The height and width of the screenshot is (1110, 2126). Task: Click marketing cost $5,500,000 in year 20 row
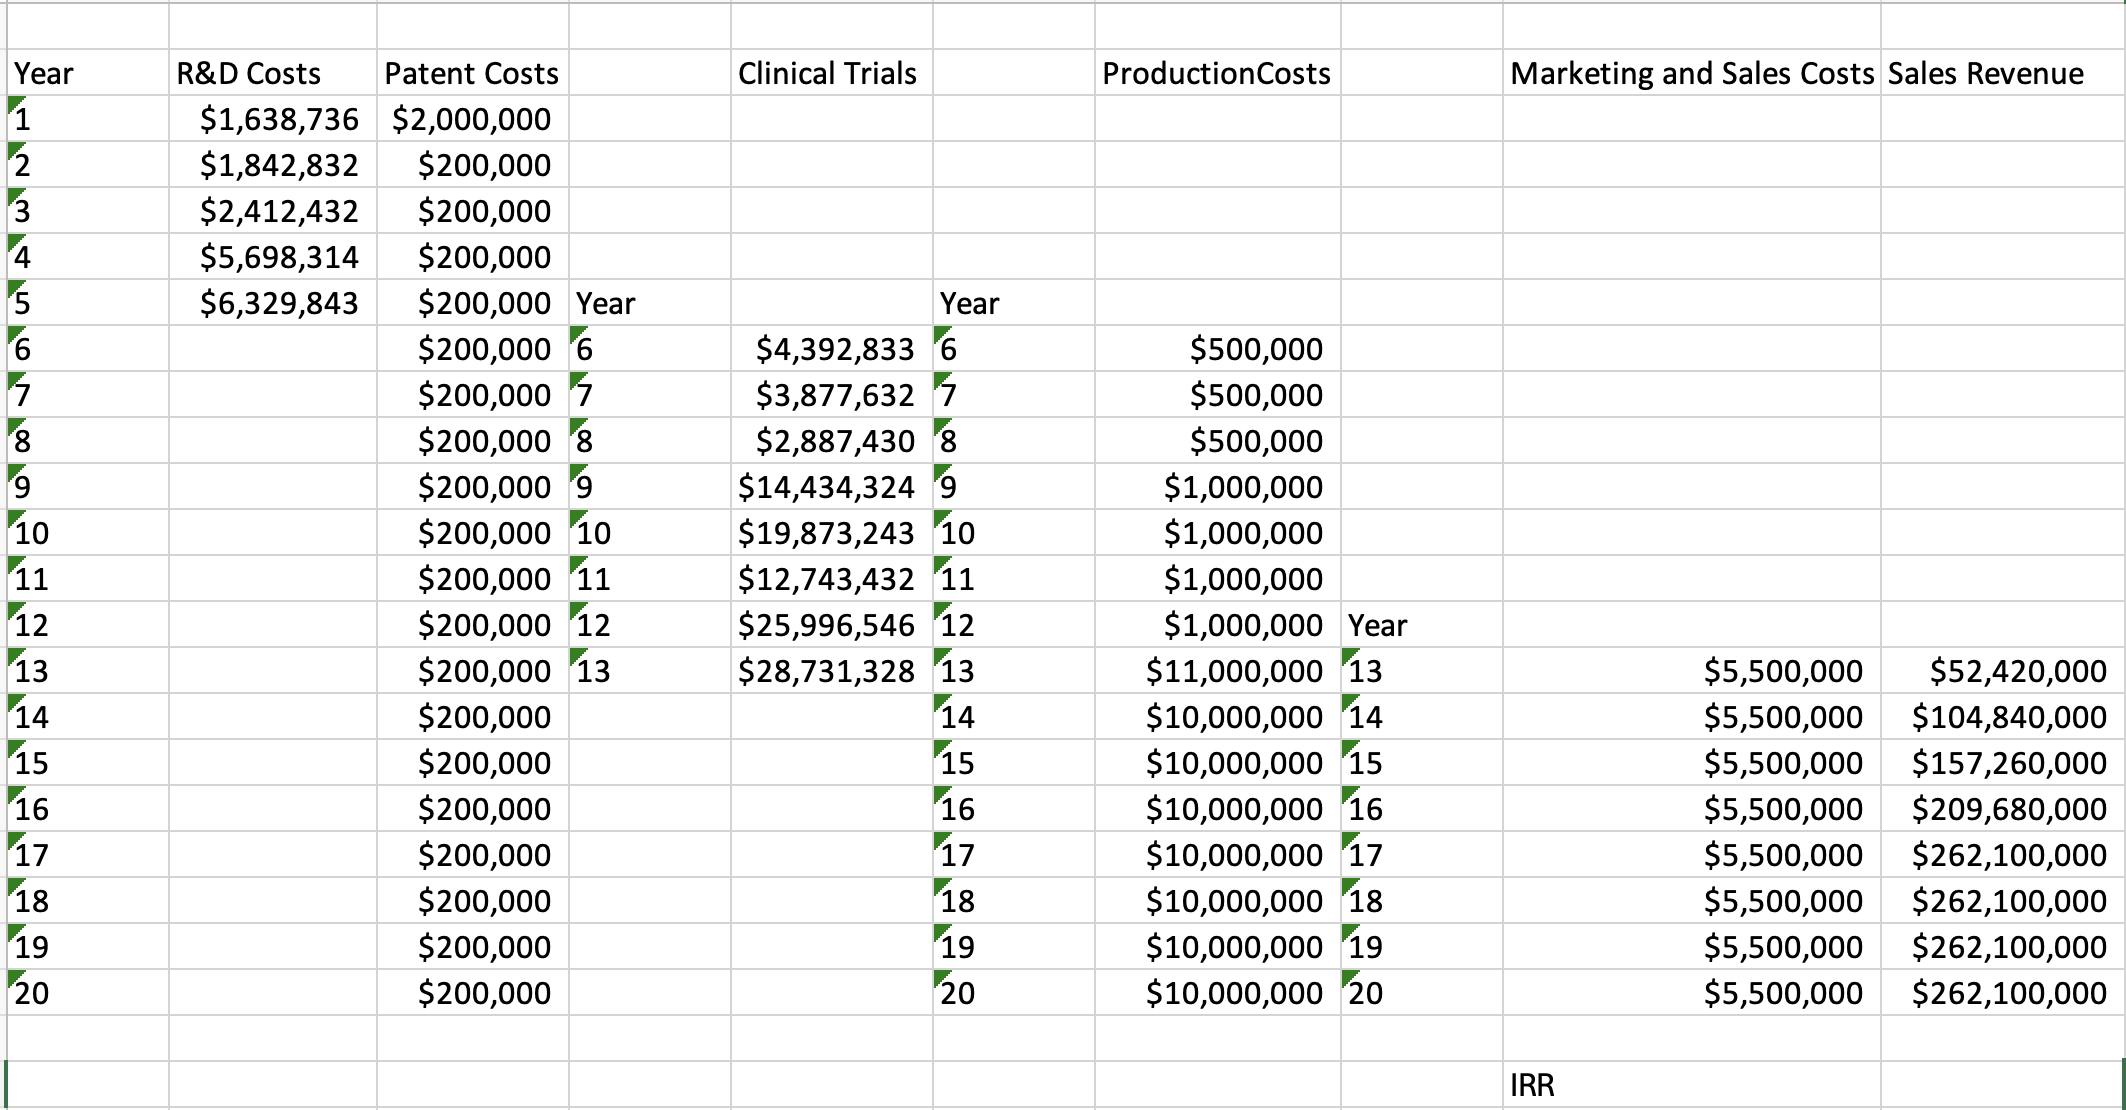click(1691, 993)
